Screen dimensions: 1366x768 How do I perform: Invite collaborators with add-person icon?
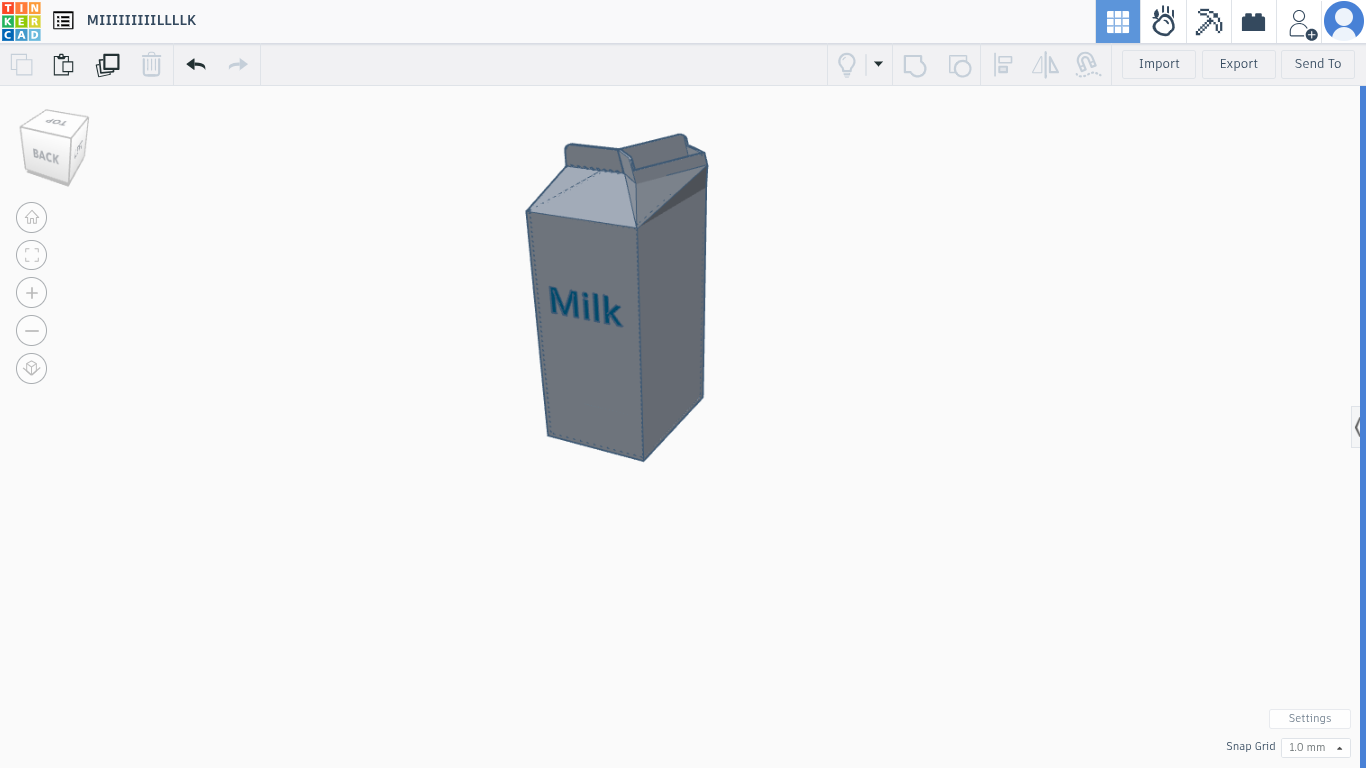point(1301,22)
